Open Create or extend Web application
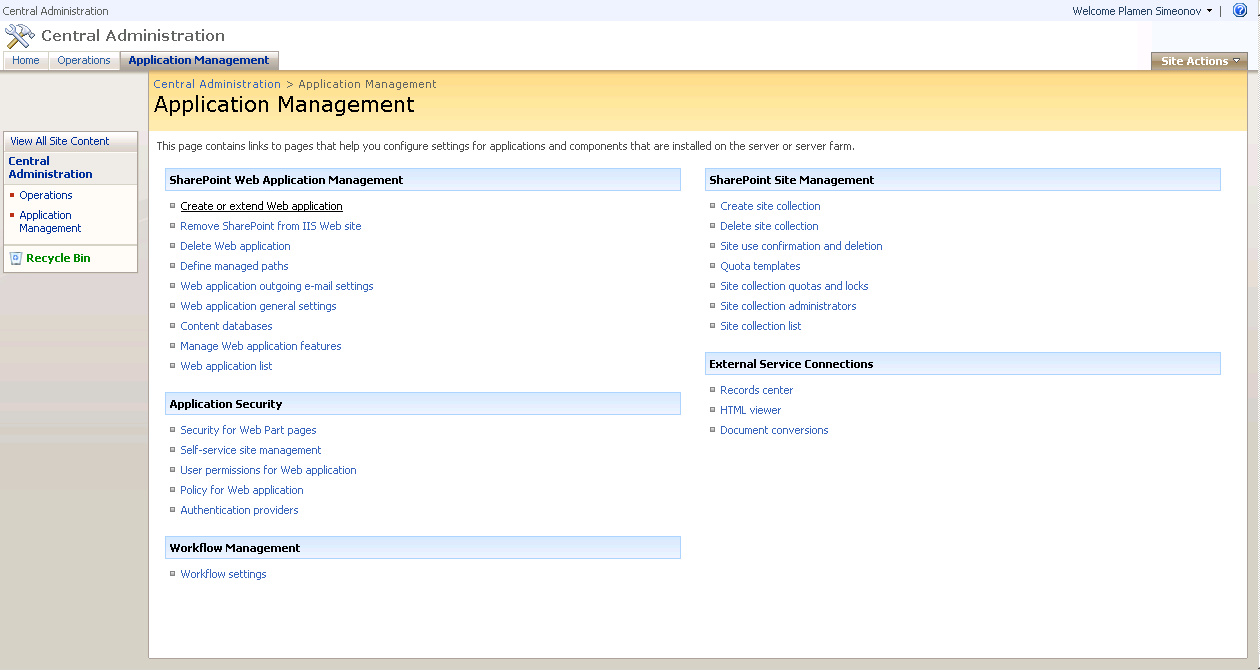1260x670 pixels. [x=261, y=206]
